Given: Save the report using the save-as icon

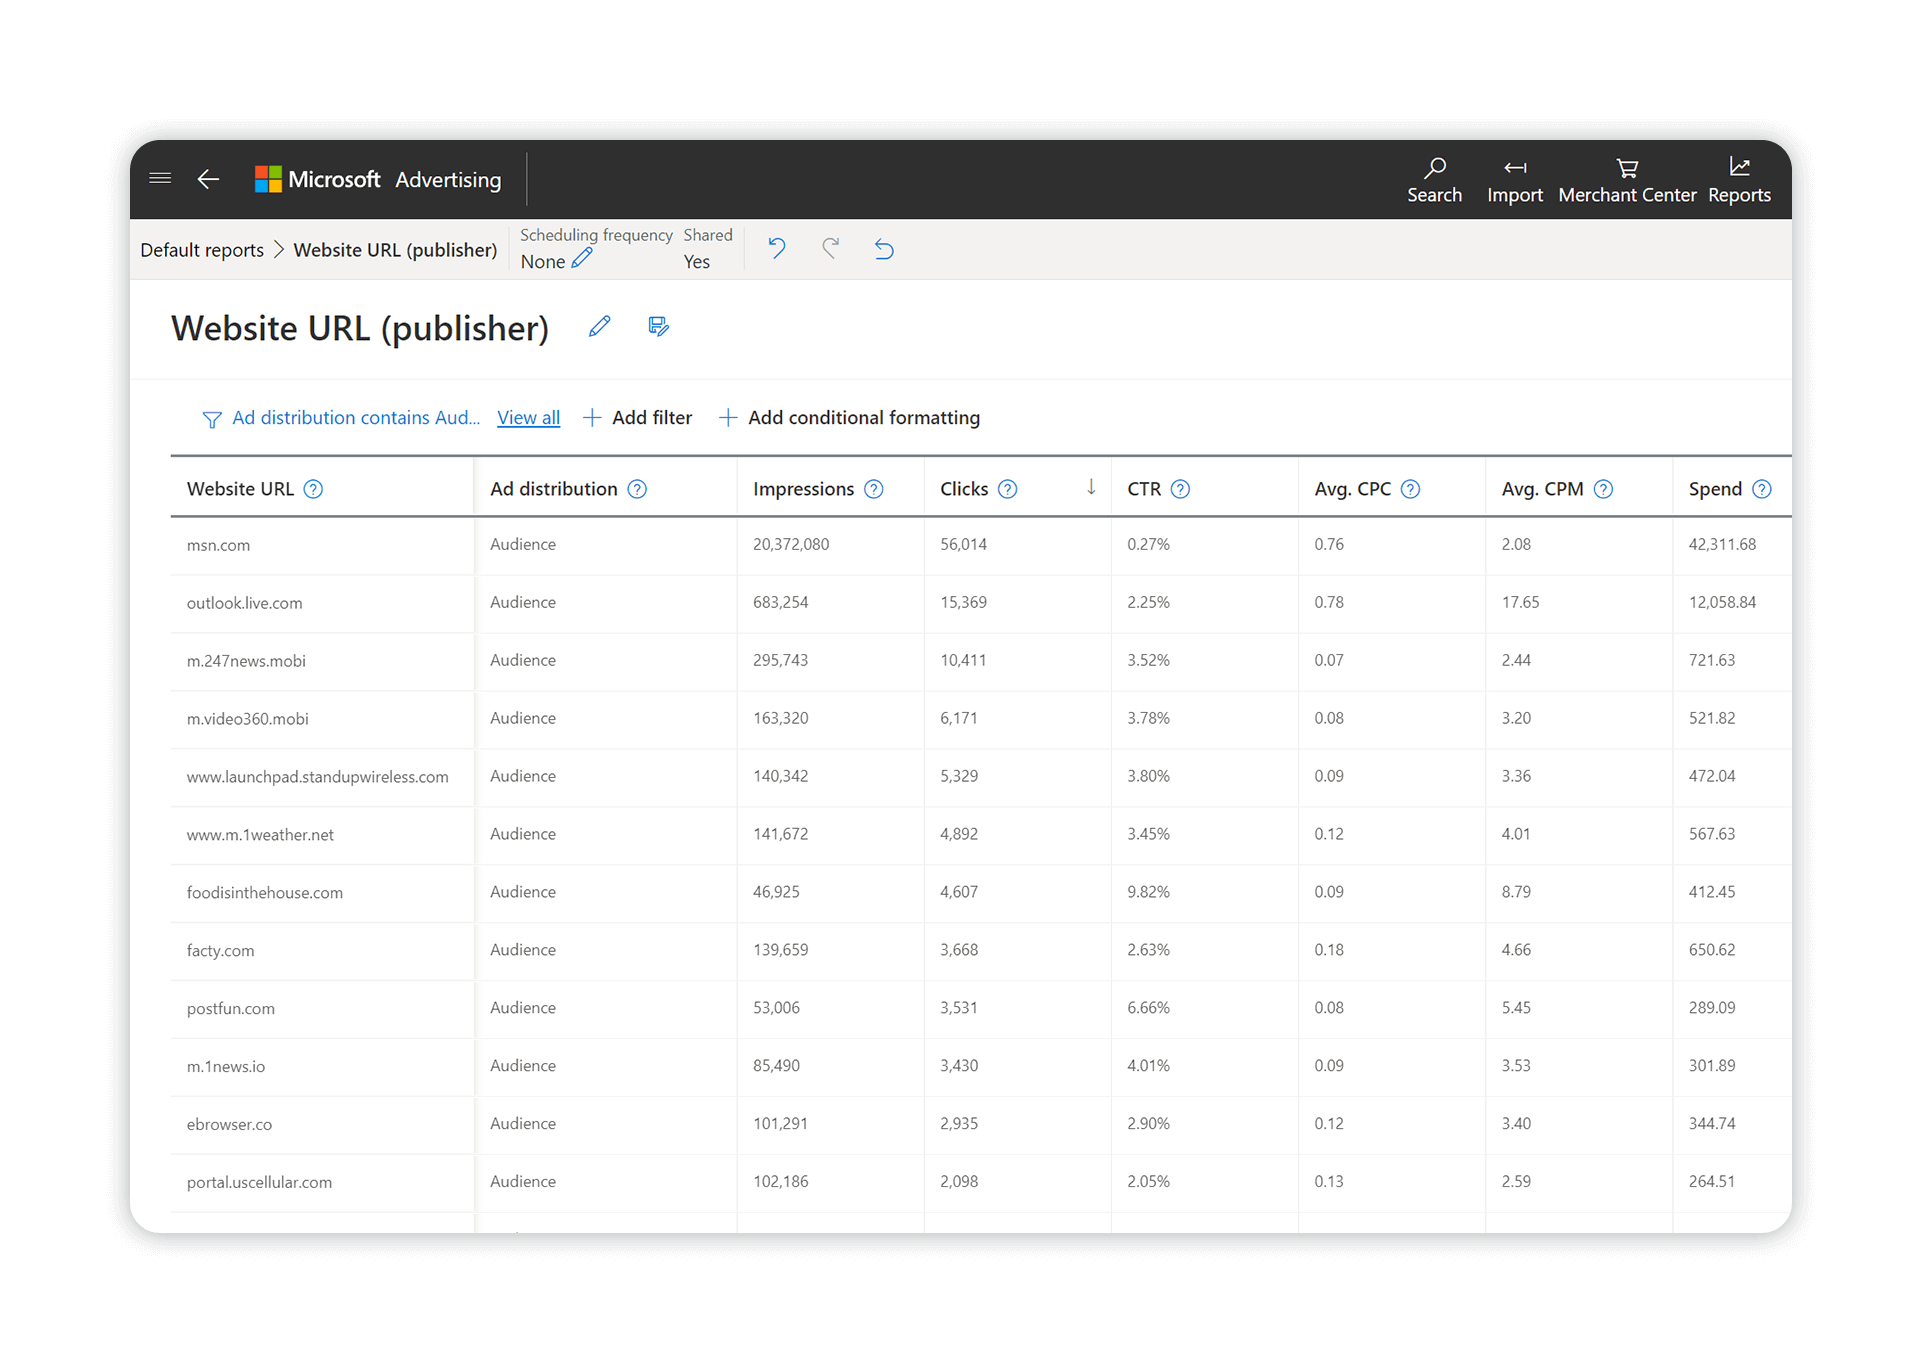Looking at the screenshot, I should tap(658, 326).
